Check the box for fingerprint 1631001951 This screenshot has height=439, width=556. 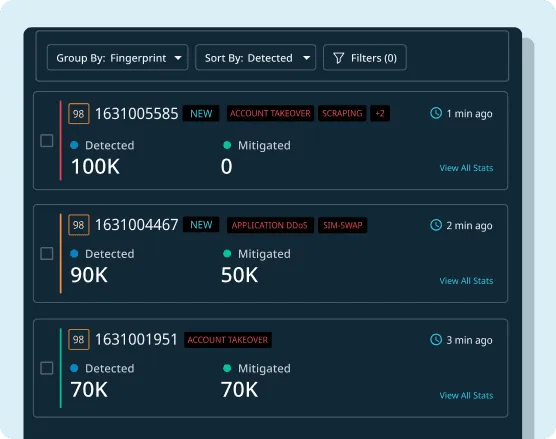click(47, 368)
